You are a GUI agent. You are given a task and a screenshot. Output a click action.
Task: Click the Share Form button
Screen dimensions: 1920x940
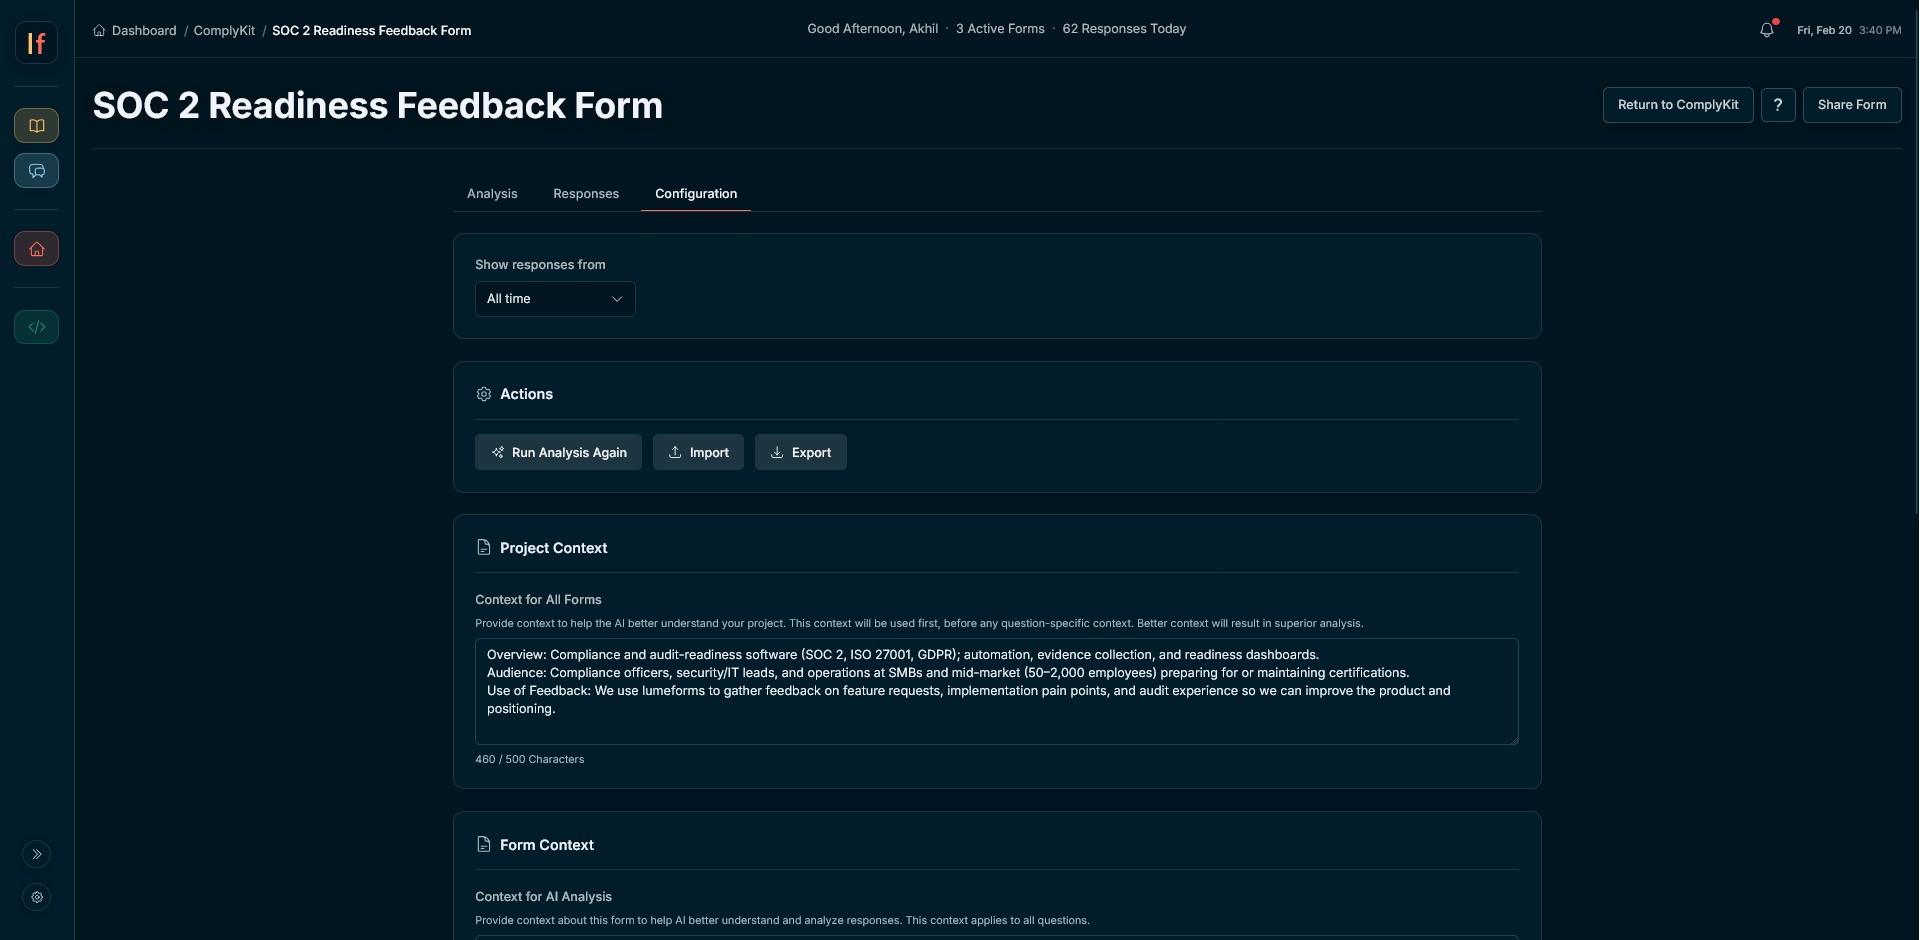tap(1852, 105)
